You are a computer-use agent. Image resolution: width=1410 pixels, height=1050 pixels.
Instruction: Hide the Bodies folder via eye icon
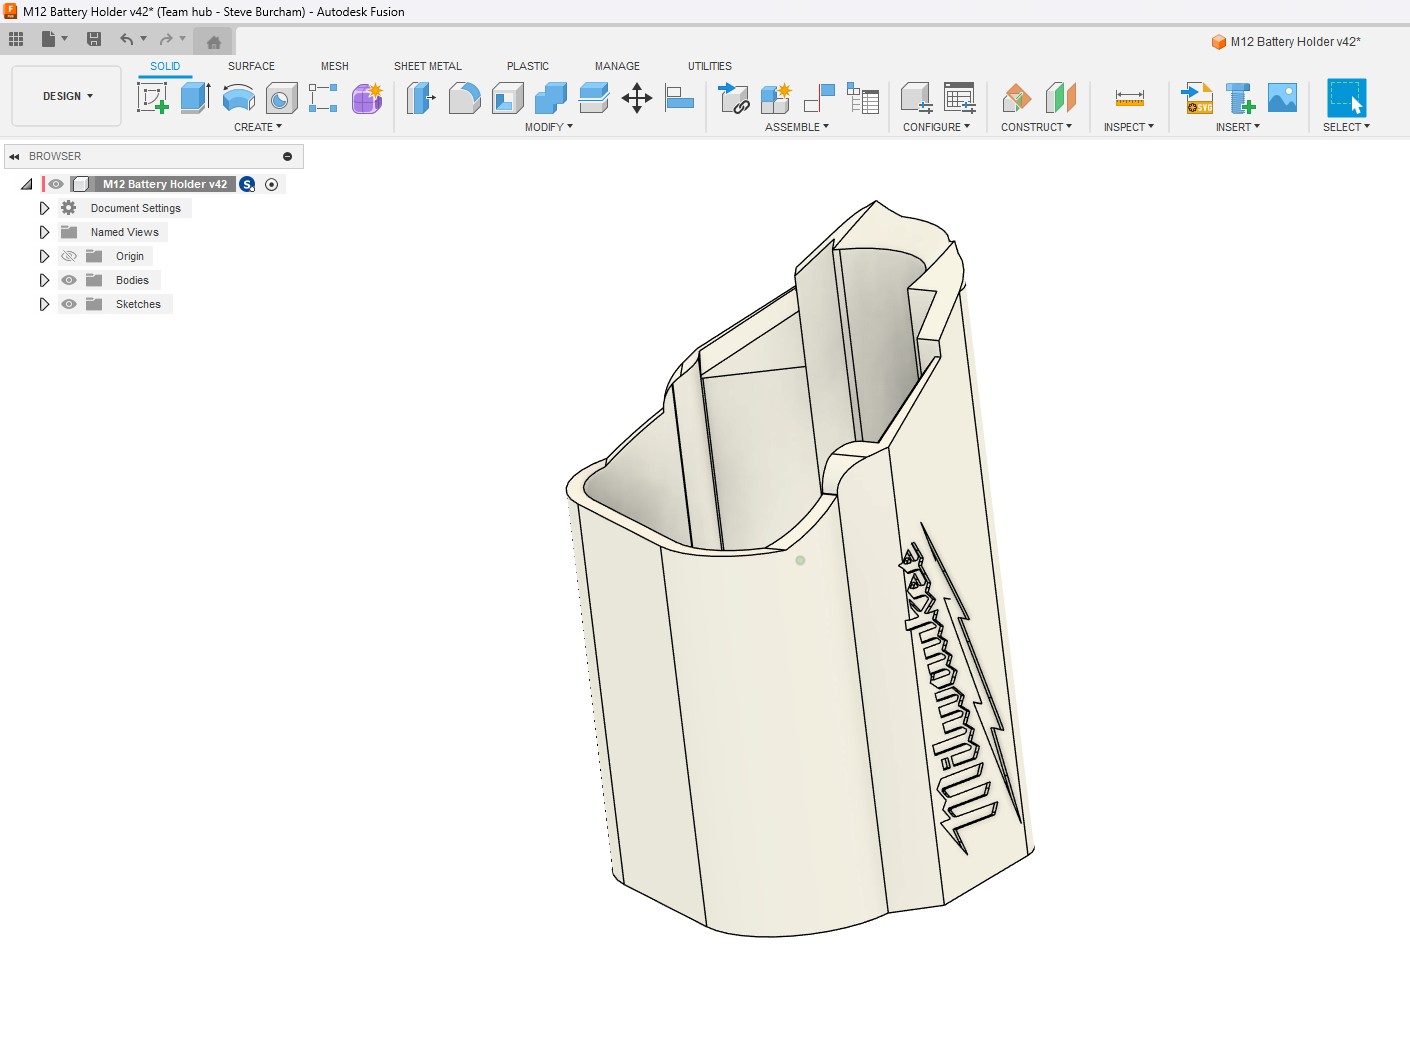click(69, 280)
